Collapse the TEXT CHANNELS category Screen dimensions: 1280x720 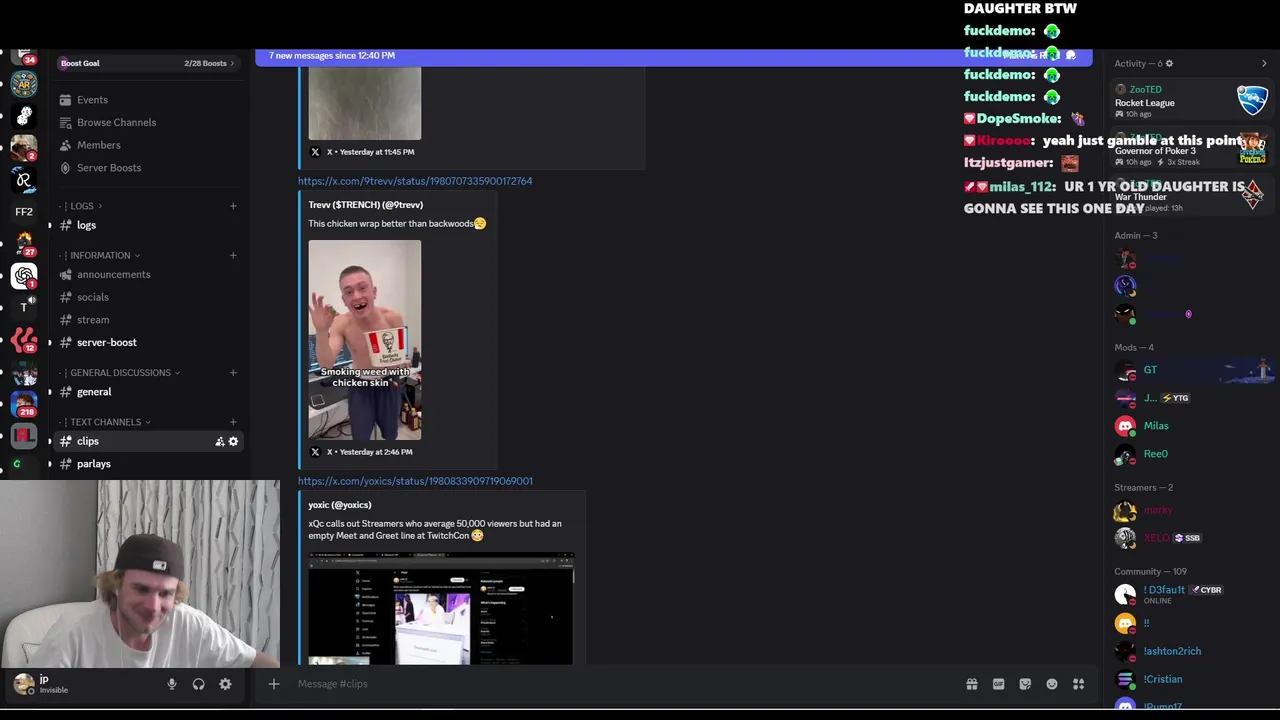point(105,422)
